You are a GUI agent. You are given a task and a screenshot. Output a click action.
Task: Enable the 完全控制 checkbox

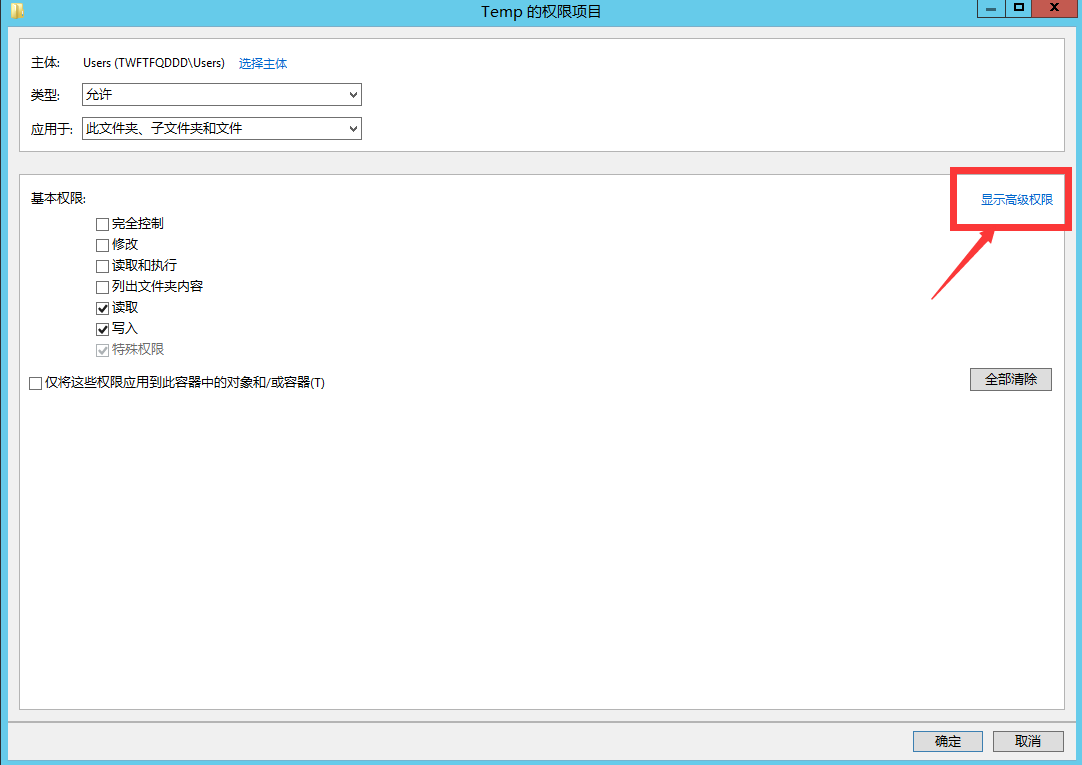point(102,224)
